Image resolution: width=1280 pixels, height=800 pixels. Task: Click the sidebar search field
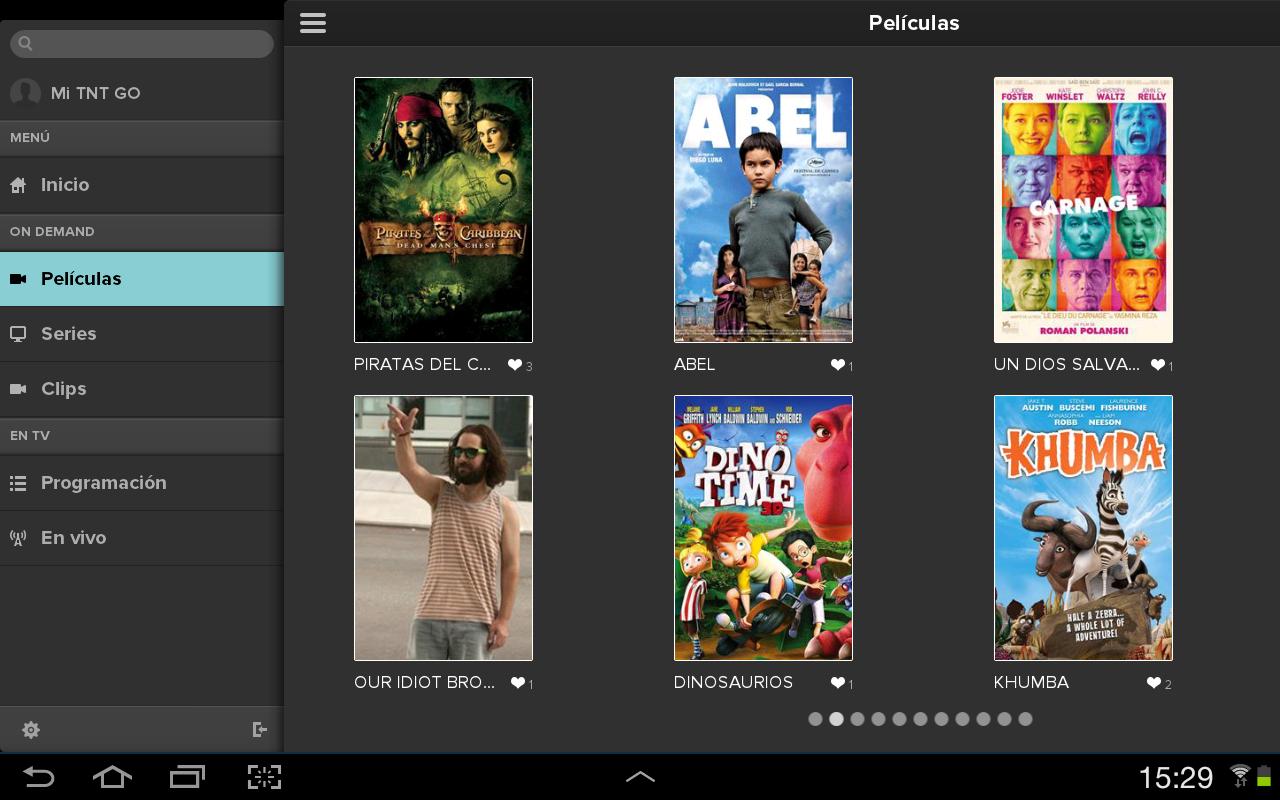point(142,44)
